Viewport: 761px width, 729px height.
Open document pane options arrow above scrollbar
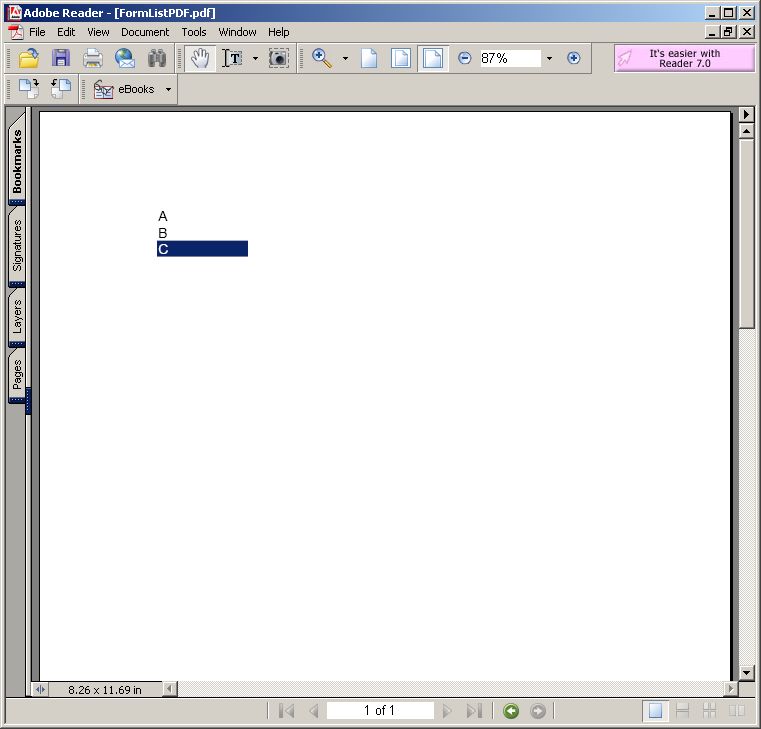746,115
